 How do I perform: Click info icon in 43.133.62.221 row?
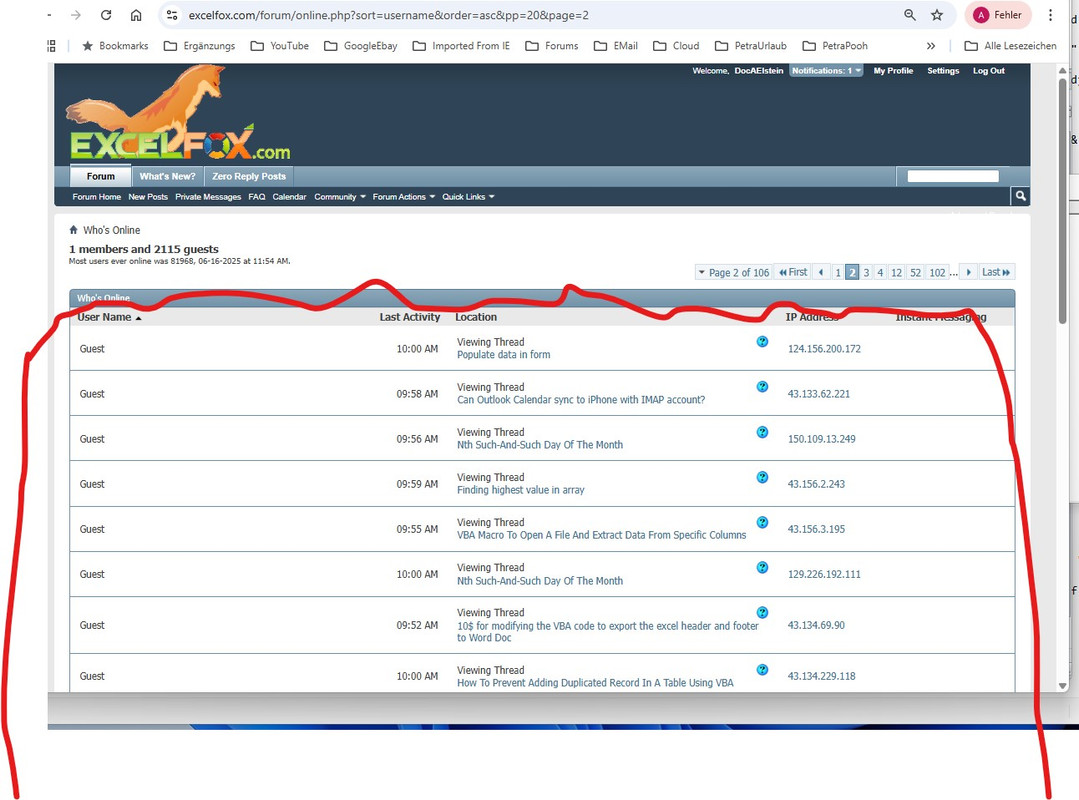pos(762,387)
